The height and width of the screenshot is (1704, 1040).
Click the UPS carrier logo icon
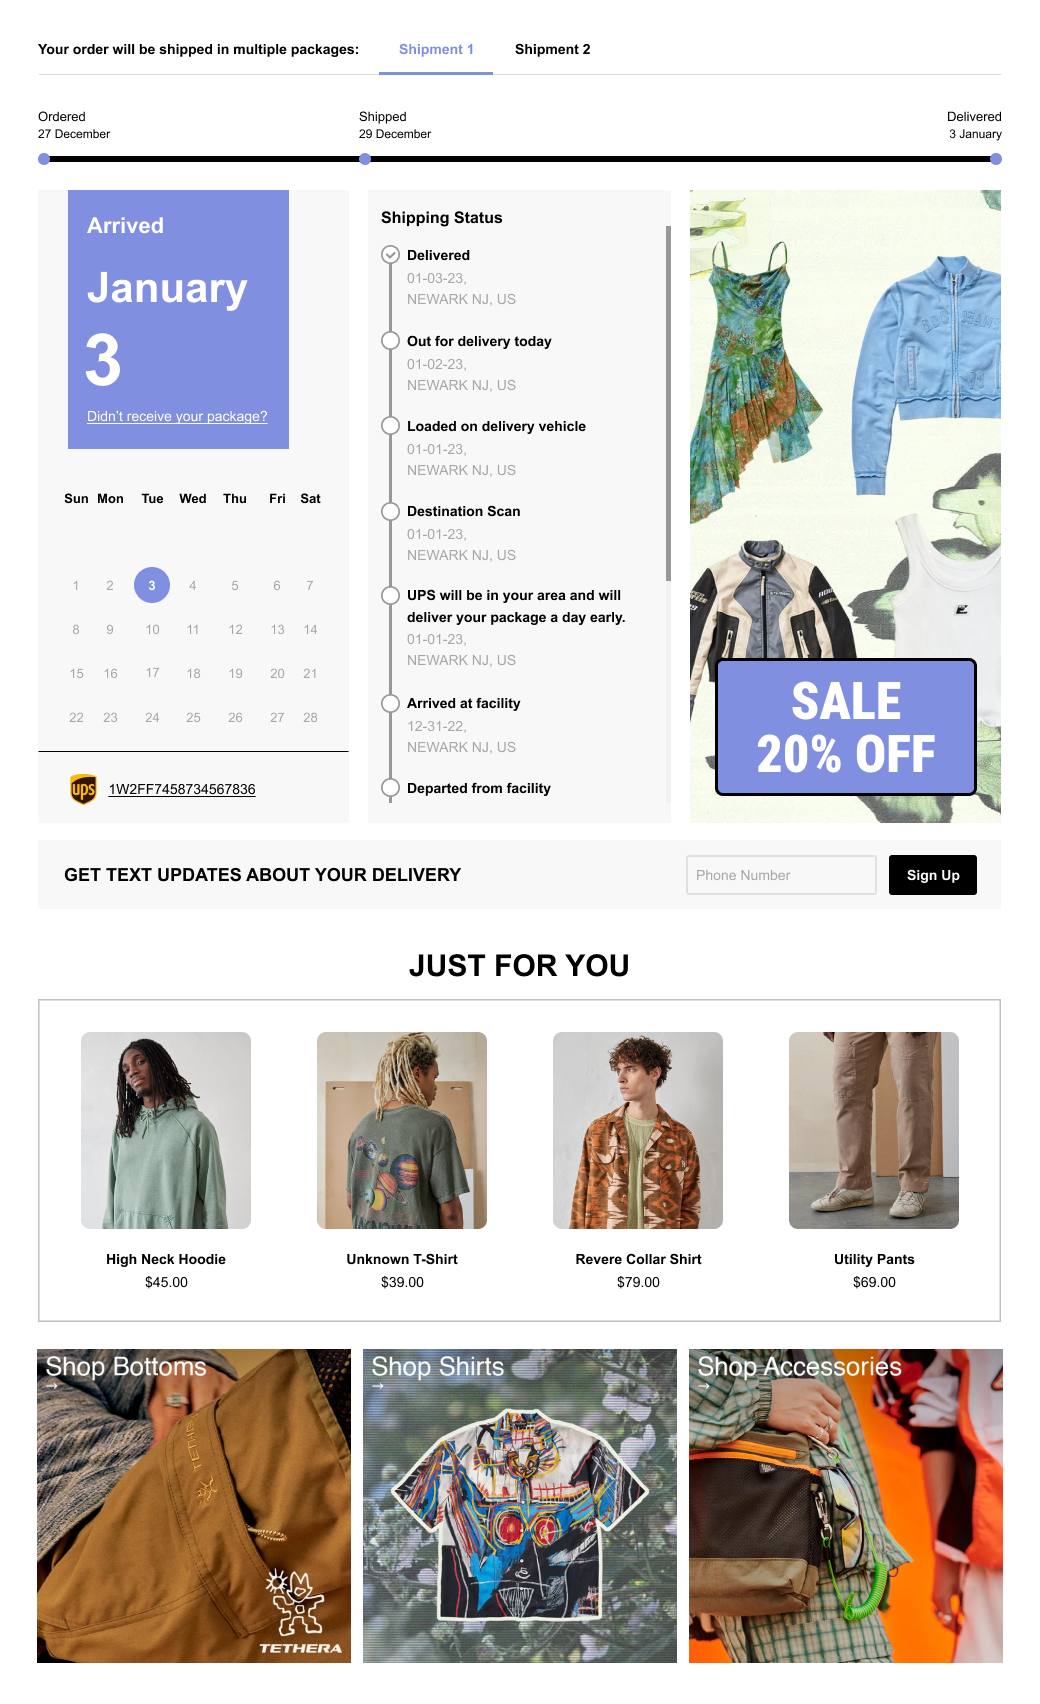pos(83,789)
